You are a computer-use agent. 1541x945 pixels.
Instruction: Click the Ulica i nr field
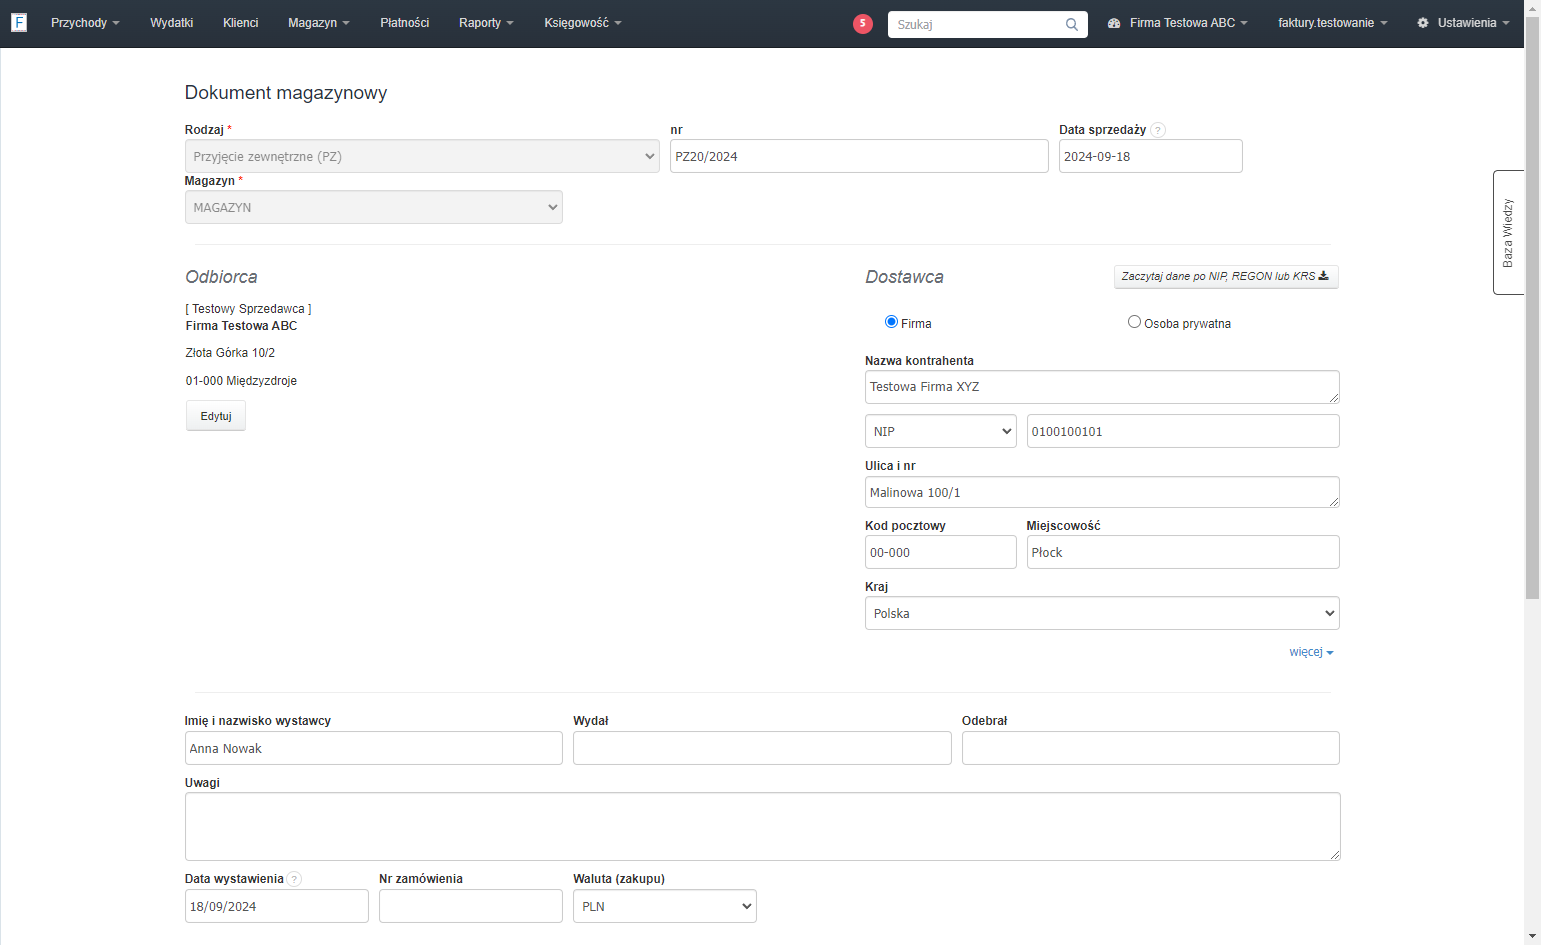(x=1102, y=492)
